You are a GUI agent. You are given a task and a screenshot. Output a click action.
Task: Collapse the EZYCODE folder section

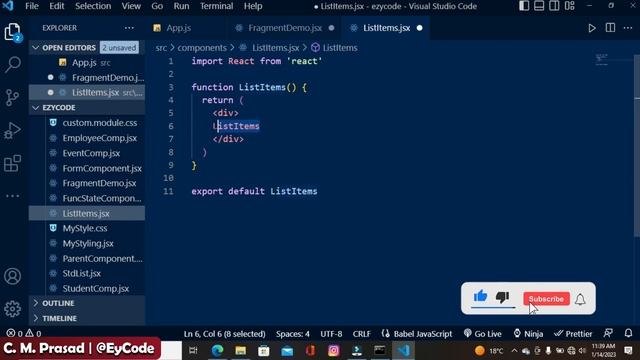point(36,107)
